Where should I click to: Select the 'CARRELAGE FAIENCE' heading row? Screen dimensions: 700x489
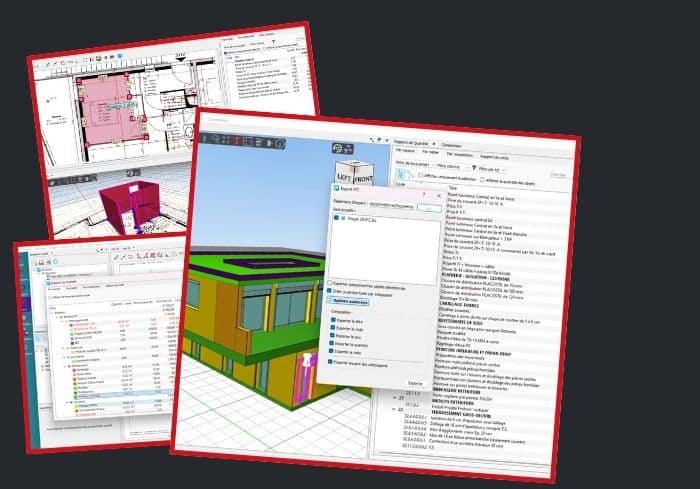[x=459, y=305]
